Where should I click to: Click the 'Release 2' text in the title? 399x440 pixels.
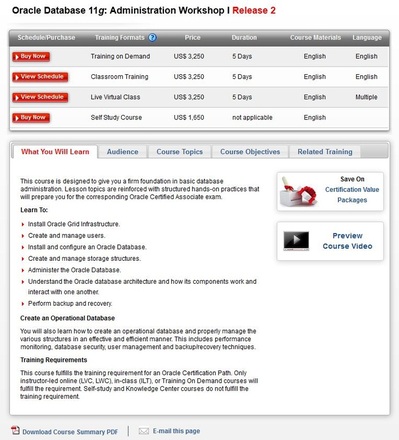coord(254,10)
